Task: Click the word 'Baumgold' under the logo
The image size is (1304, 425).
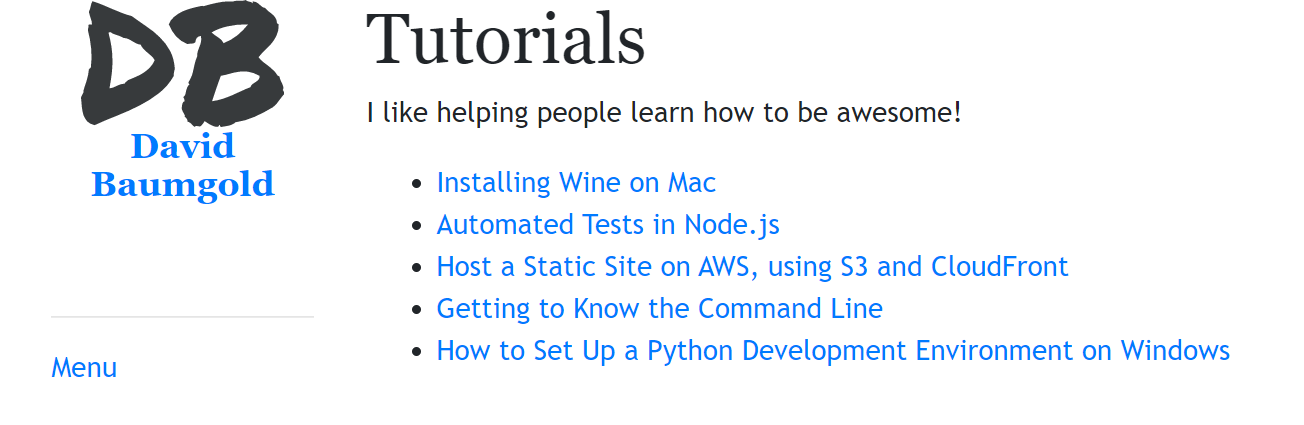Action: (x=183, y=185)
